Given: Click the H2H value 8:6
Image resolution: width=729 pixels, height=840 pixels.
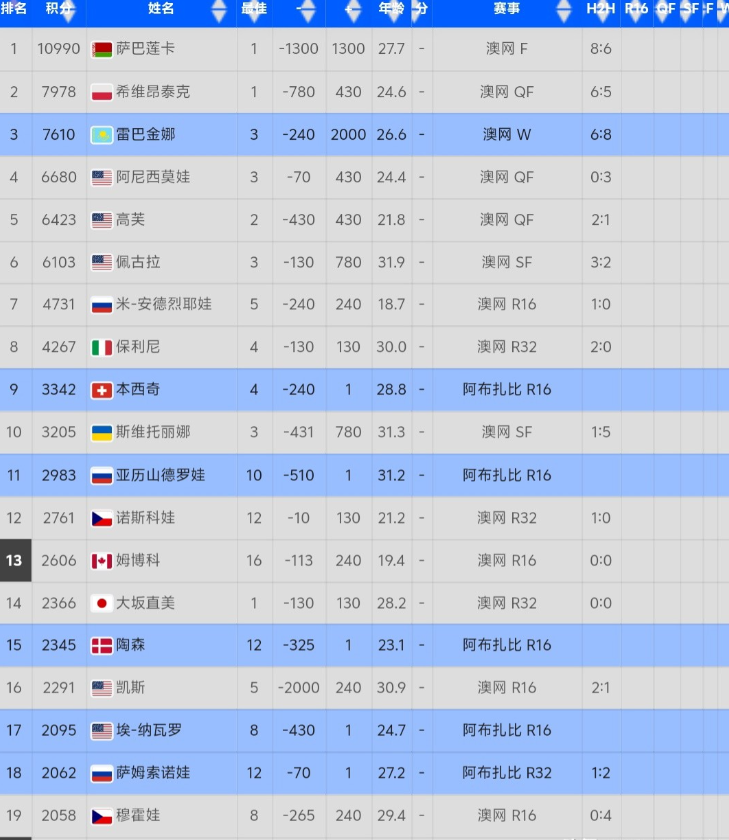Looking at the screenshot, I should click(x=601, y=49).
